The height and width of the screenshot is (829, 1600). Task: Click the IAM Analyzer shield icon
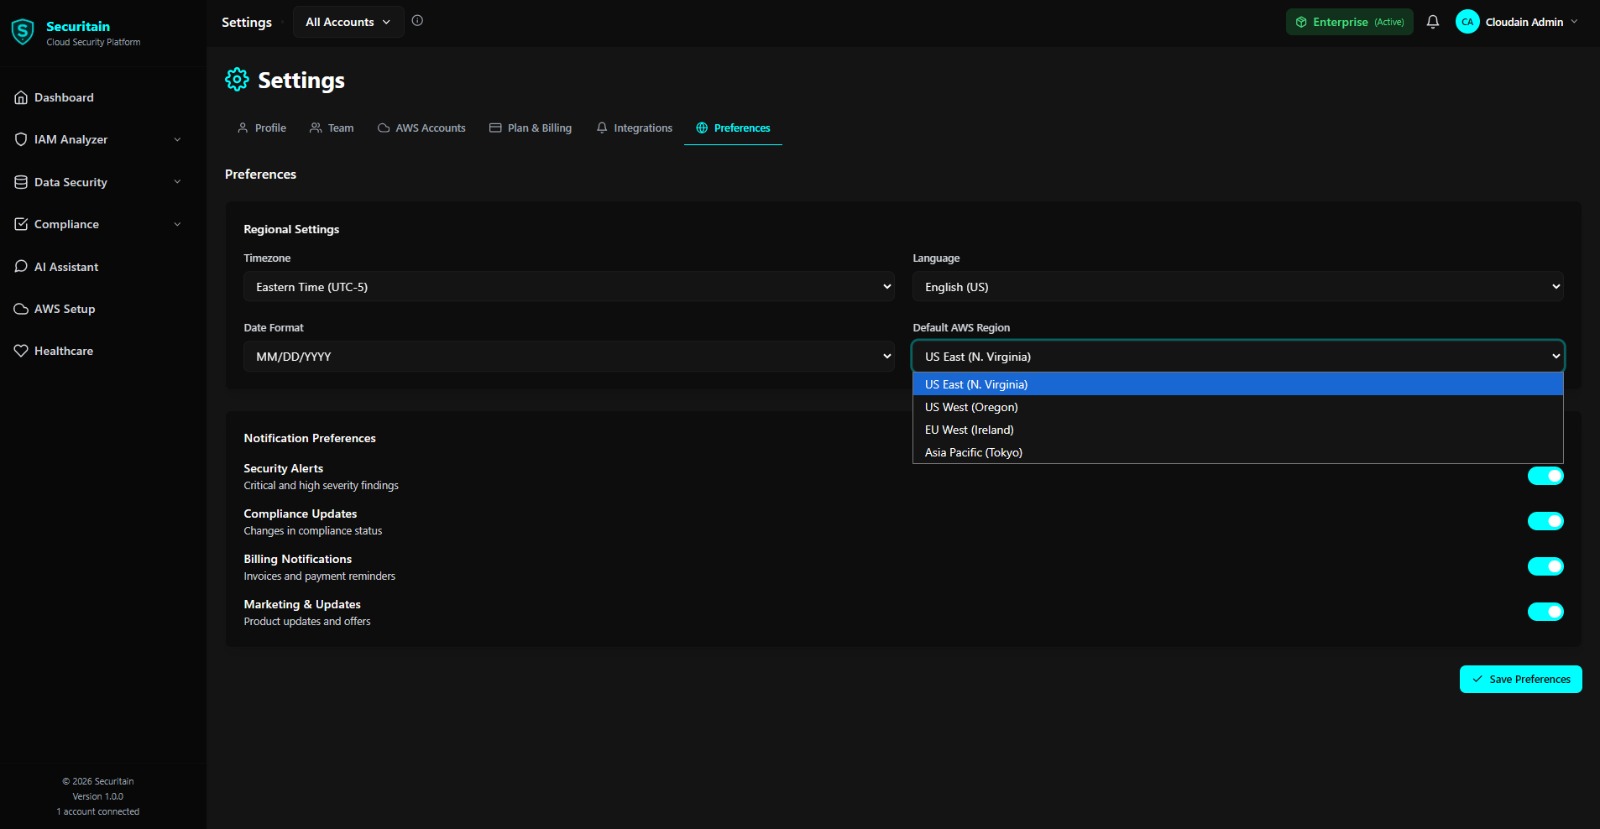click(x=21, y=139)
